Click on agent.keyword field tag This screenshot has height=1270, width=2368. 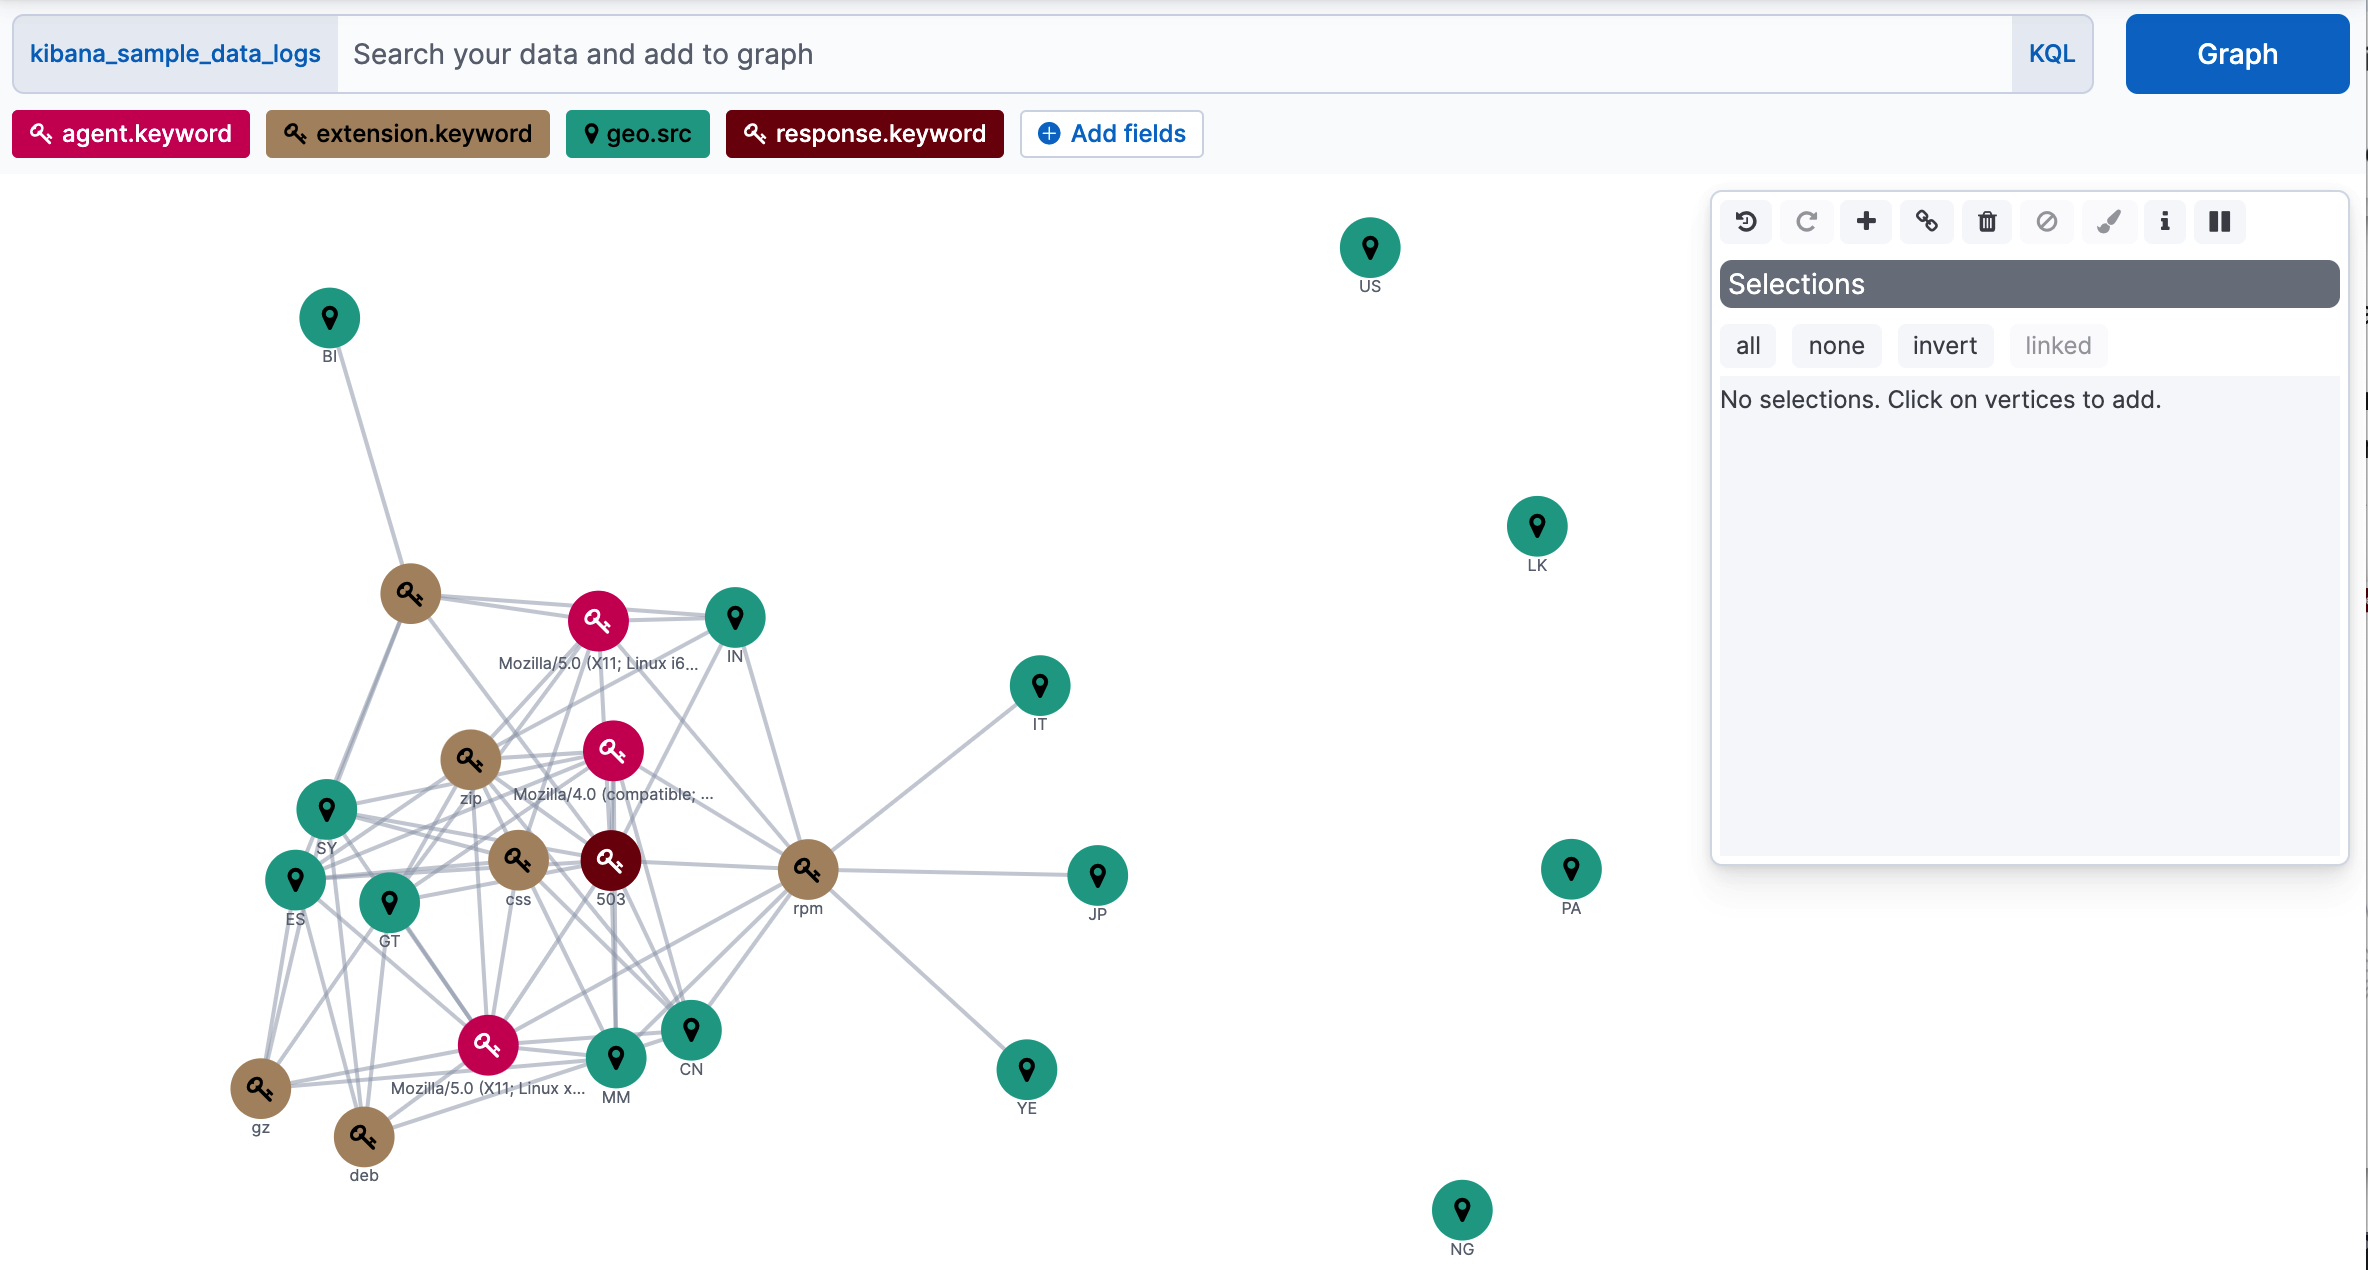coord(130,133)
